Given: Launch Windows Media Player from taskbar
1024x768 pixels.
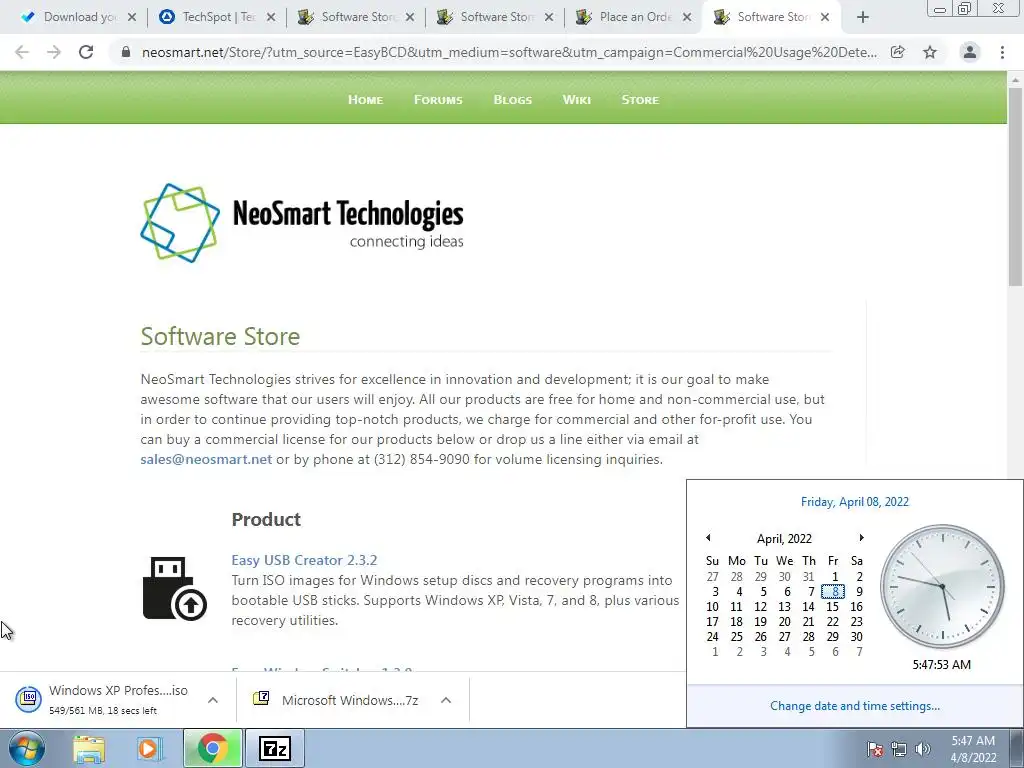Looking at the screenshot, I should pos(150,749).
